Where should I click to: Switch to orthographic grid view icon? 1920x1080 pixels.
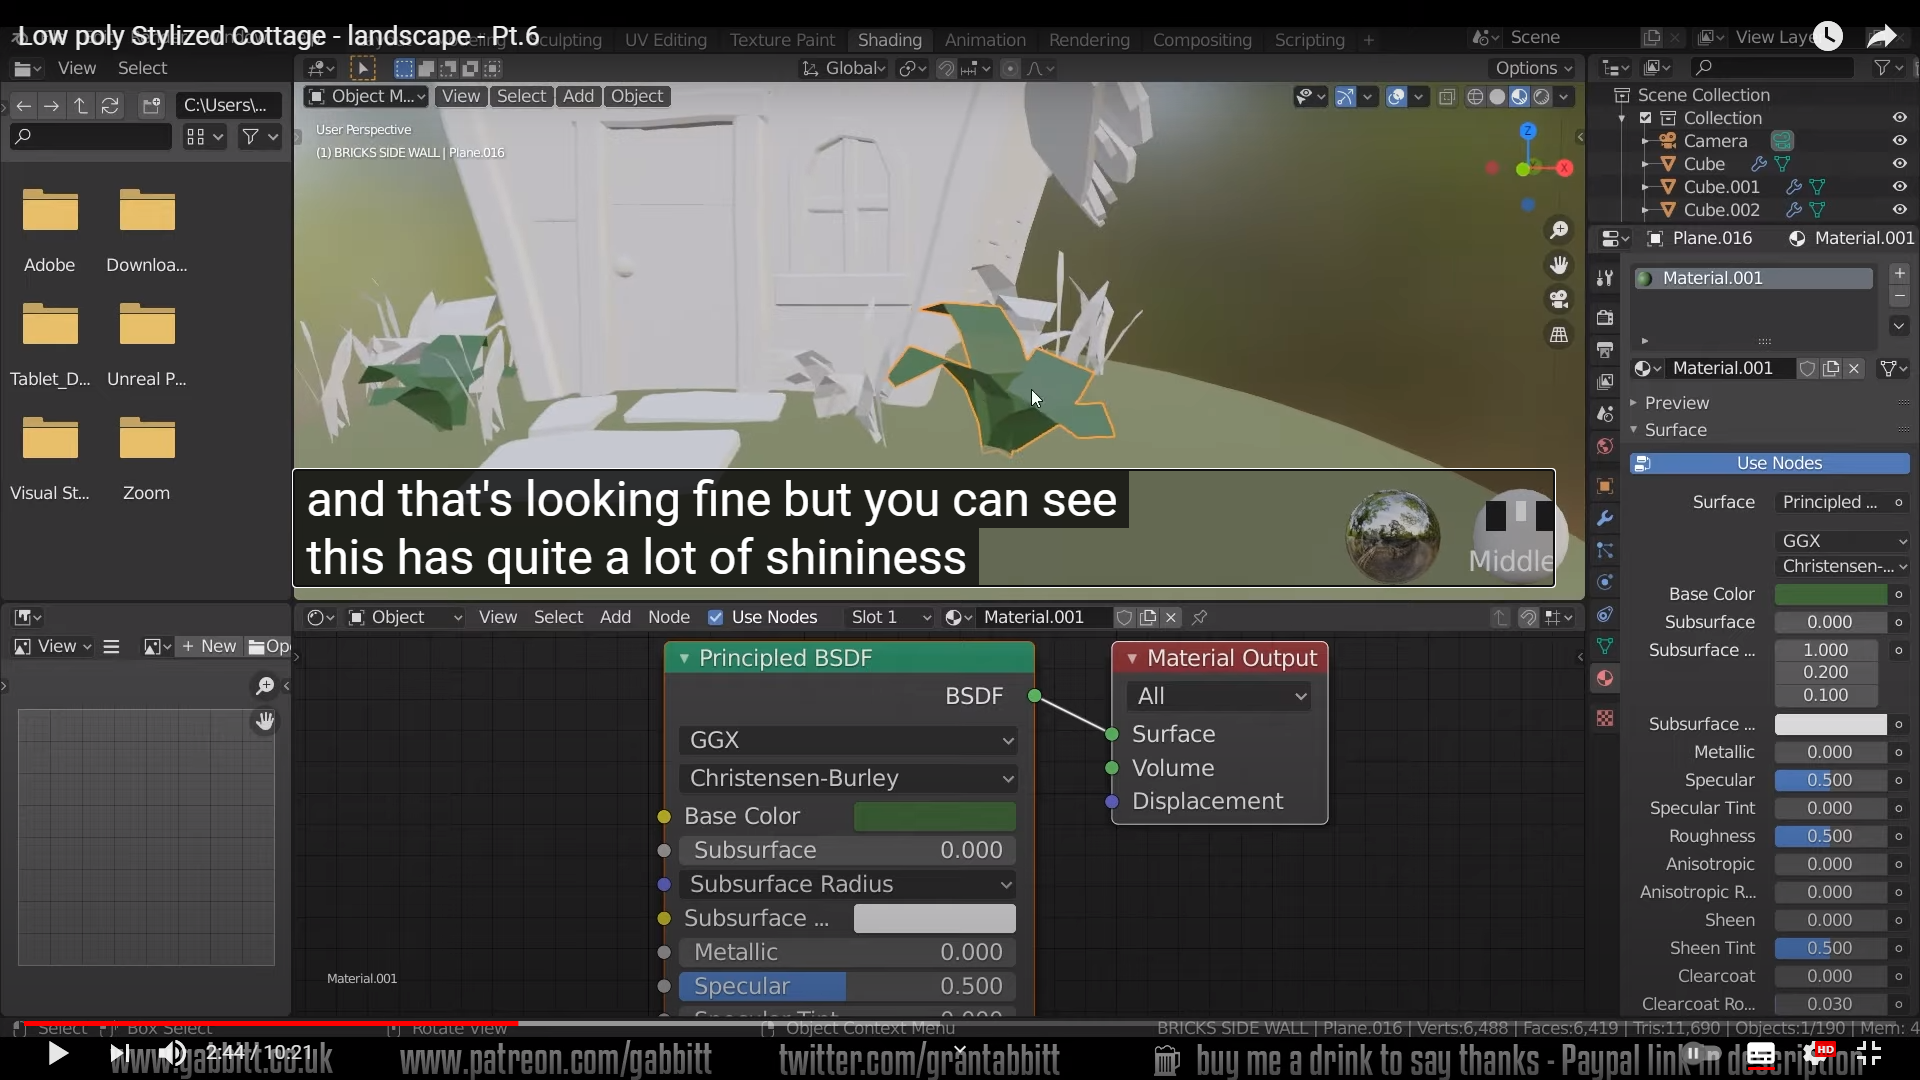(1558, 335)
